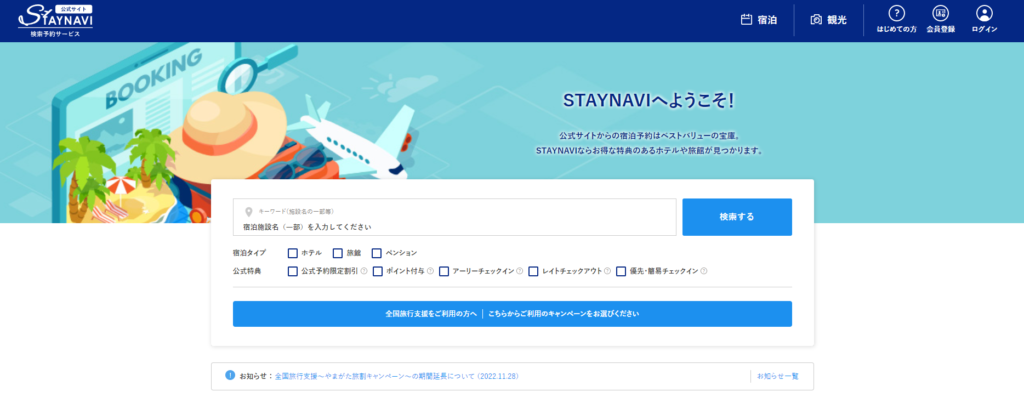1024x420 pixels.
Task: Click help icon next to ポイント付与
Action: (430, 271)
